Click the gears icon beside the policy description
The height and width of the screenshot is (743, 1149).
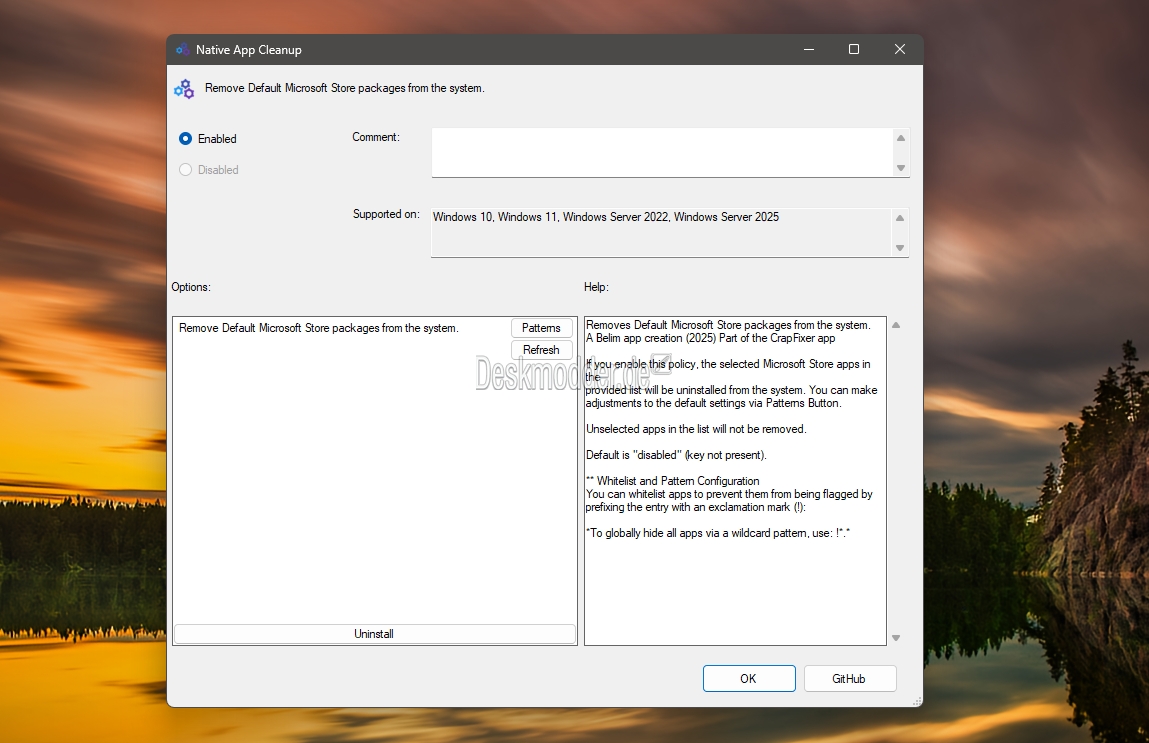pos(184,89)
